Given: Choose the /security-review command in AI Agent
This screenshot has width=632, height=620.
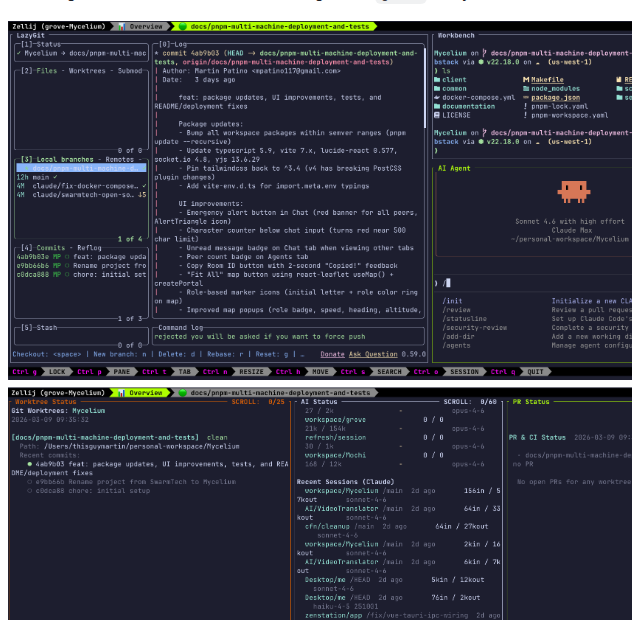Looking at the screenshot, I should click(x=474, y=327).
